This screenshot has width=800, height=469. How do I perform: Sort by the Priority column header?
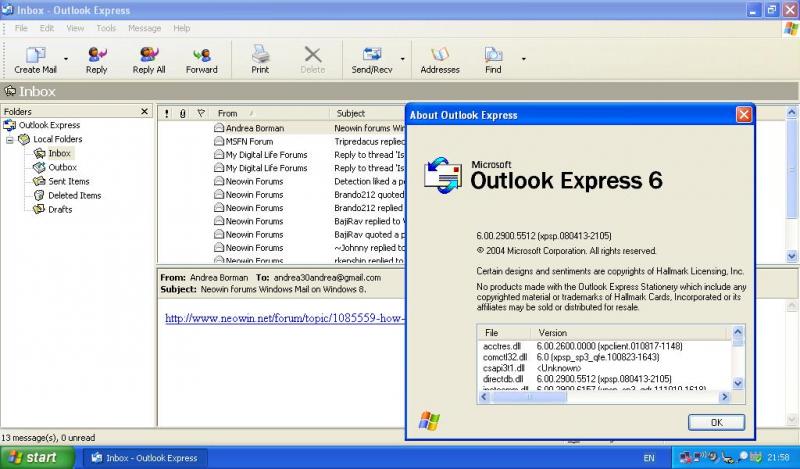167,113
